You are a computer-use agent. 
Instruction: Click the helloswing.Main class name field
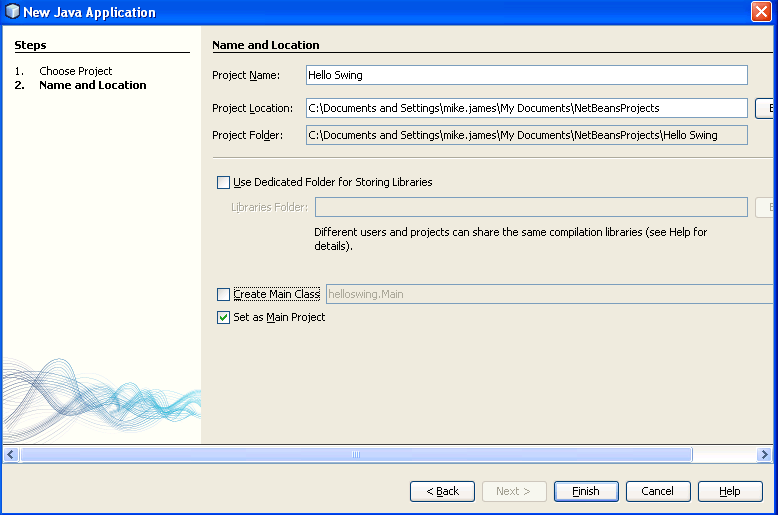(x=550, y=295)
